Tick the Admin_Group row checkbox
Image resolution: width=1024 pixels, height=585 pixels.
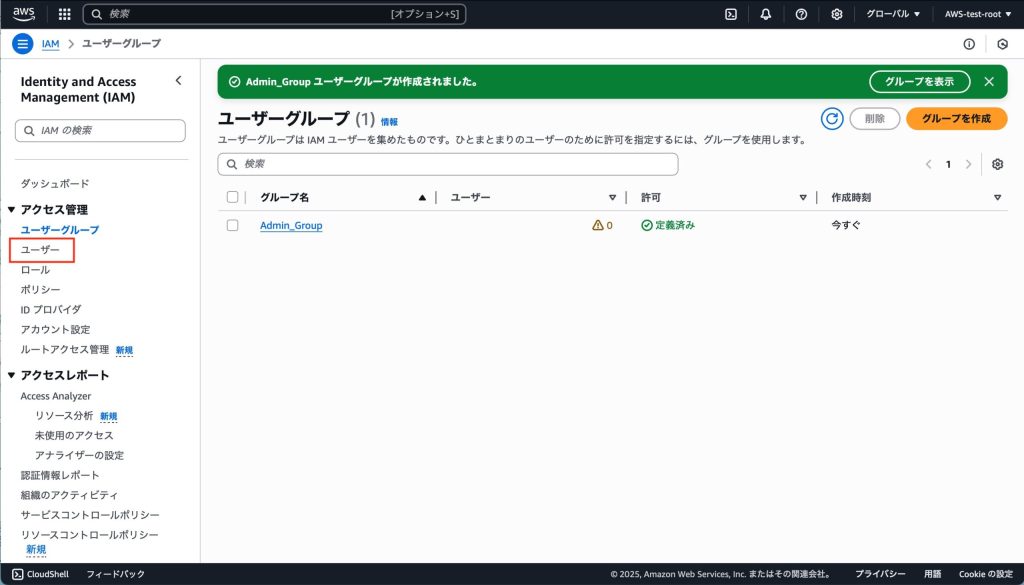pos(232,225)
